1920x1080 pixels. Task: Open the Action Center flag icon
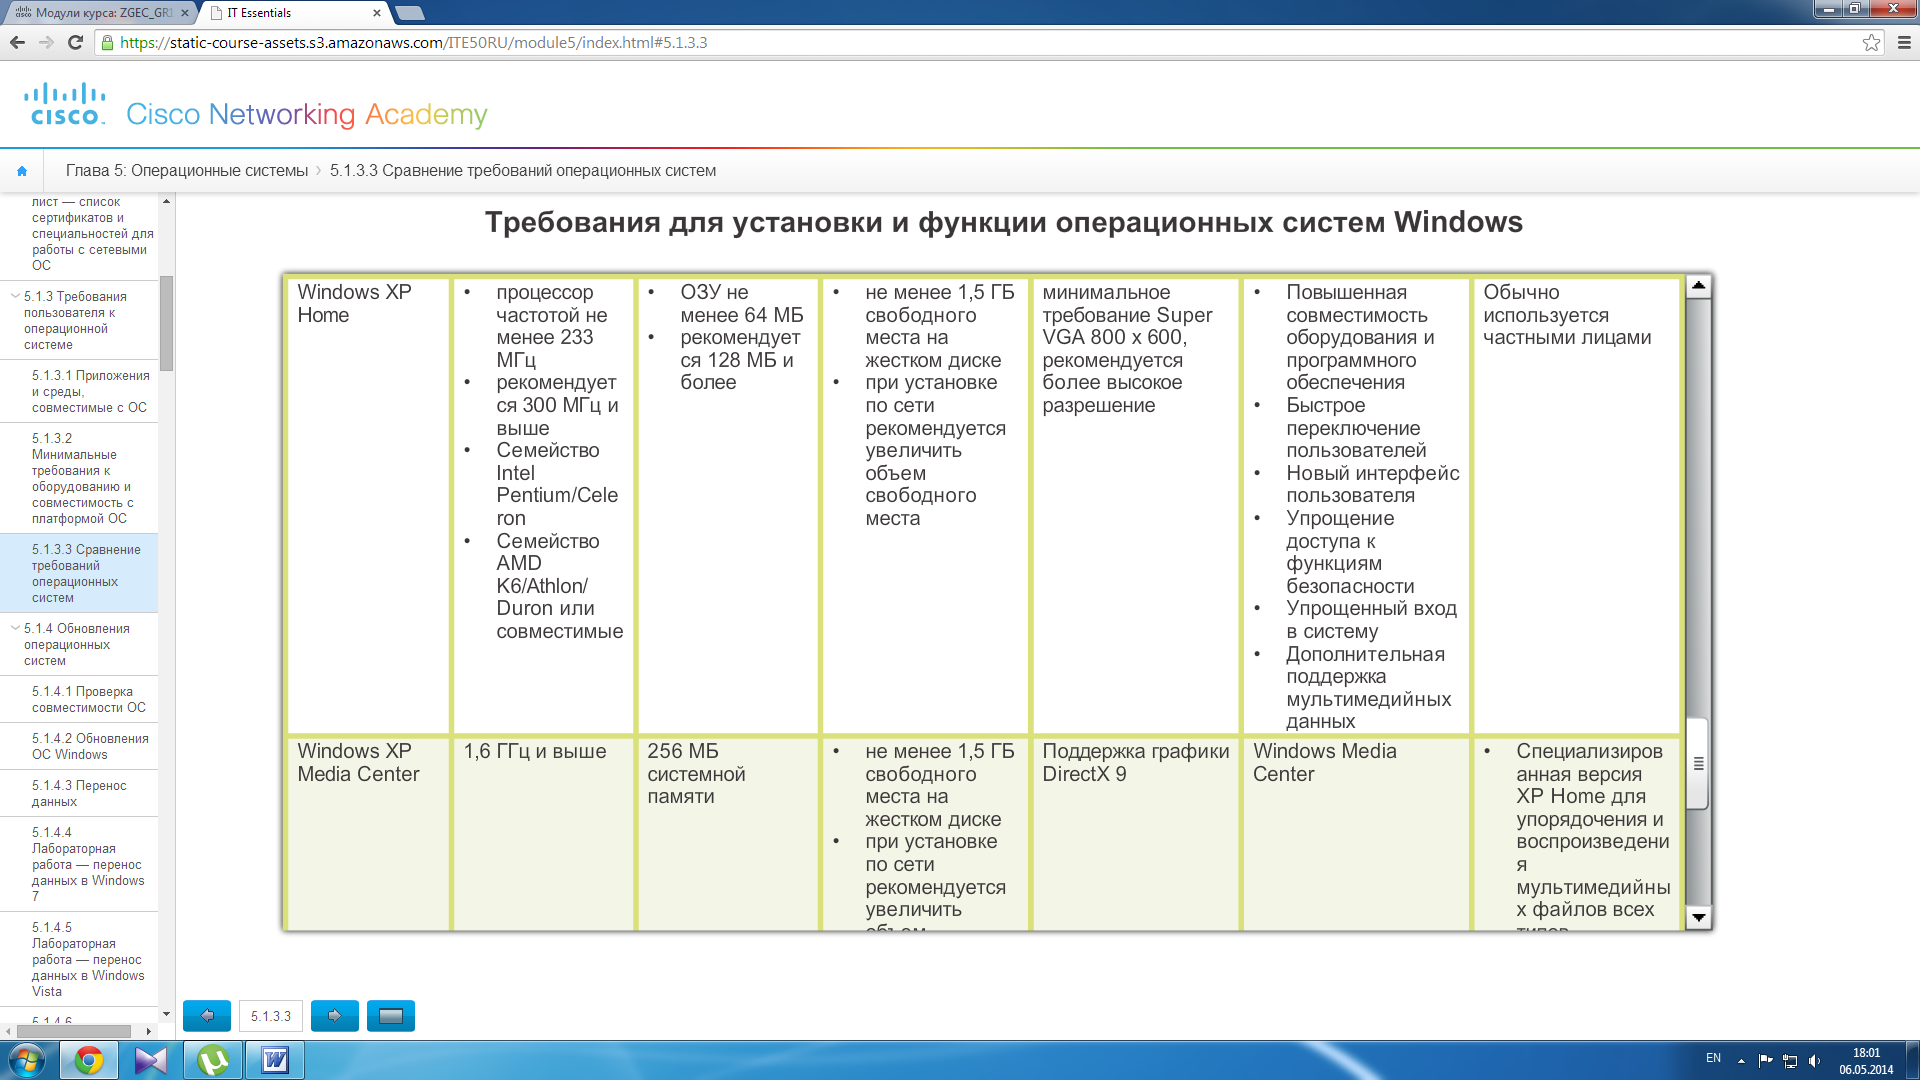pyautogui.click(x=1765, y=1061)
